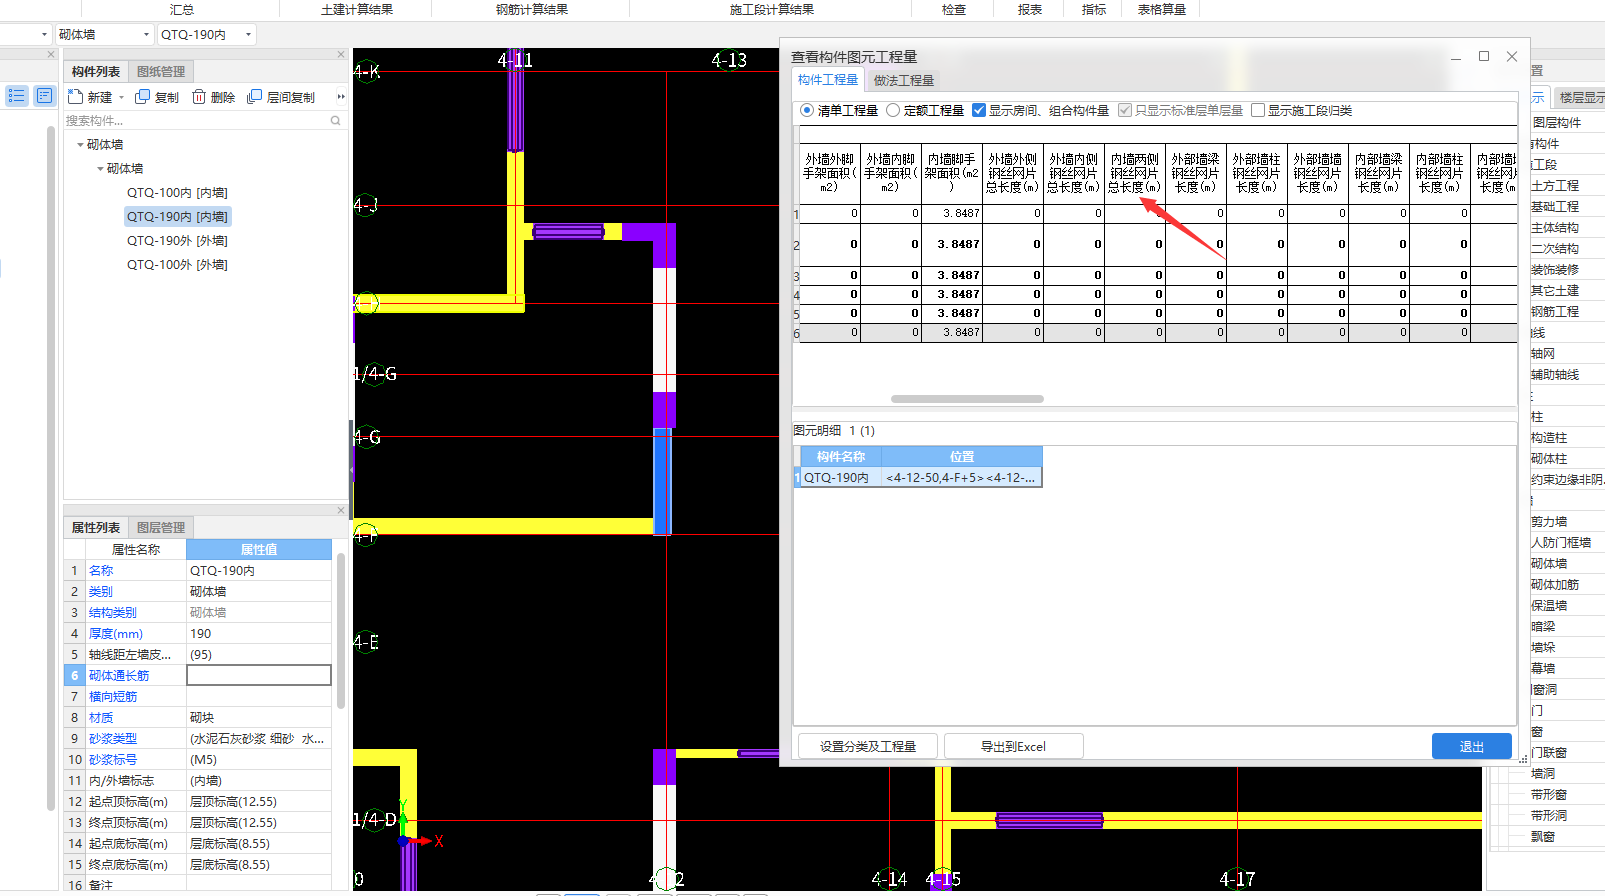The width and height of the screenshot is (1605, 896).
Task: Check the 显示施工段归类 checkbox
Action: pos(1258,110)
